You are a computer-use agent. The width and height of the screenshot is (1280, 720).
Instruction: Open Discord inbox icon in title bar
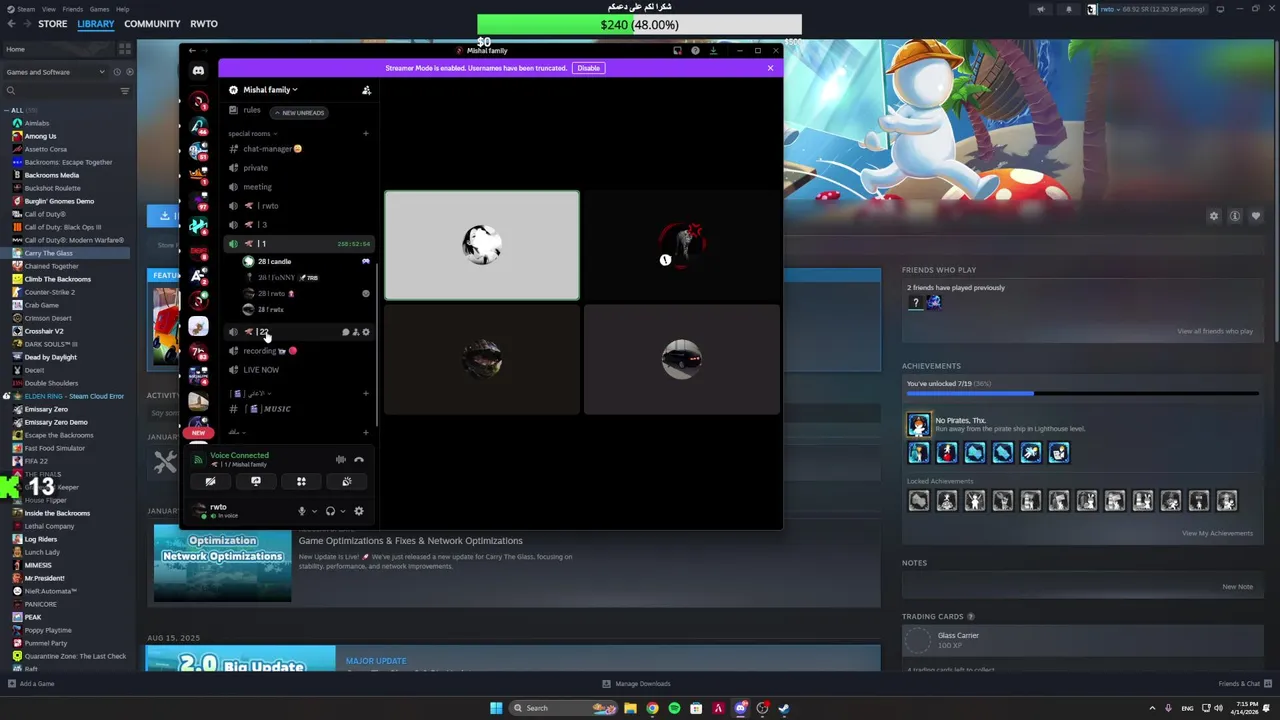tap(677, 50)
